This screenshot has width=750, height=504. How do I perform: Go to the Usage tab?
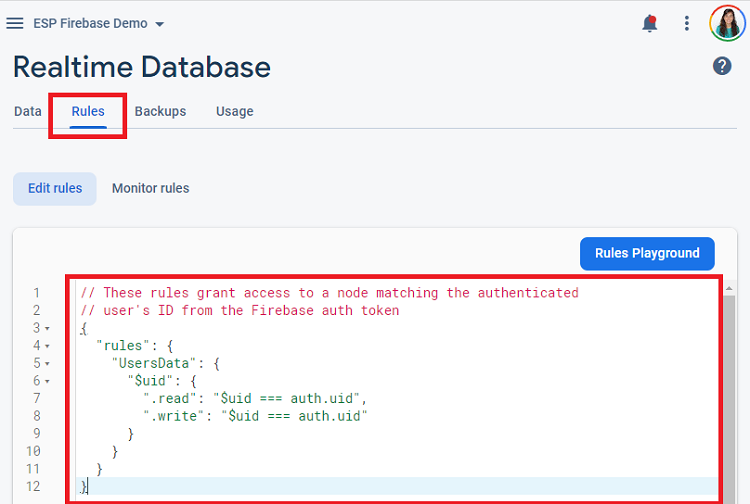(x=234, y=111)
